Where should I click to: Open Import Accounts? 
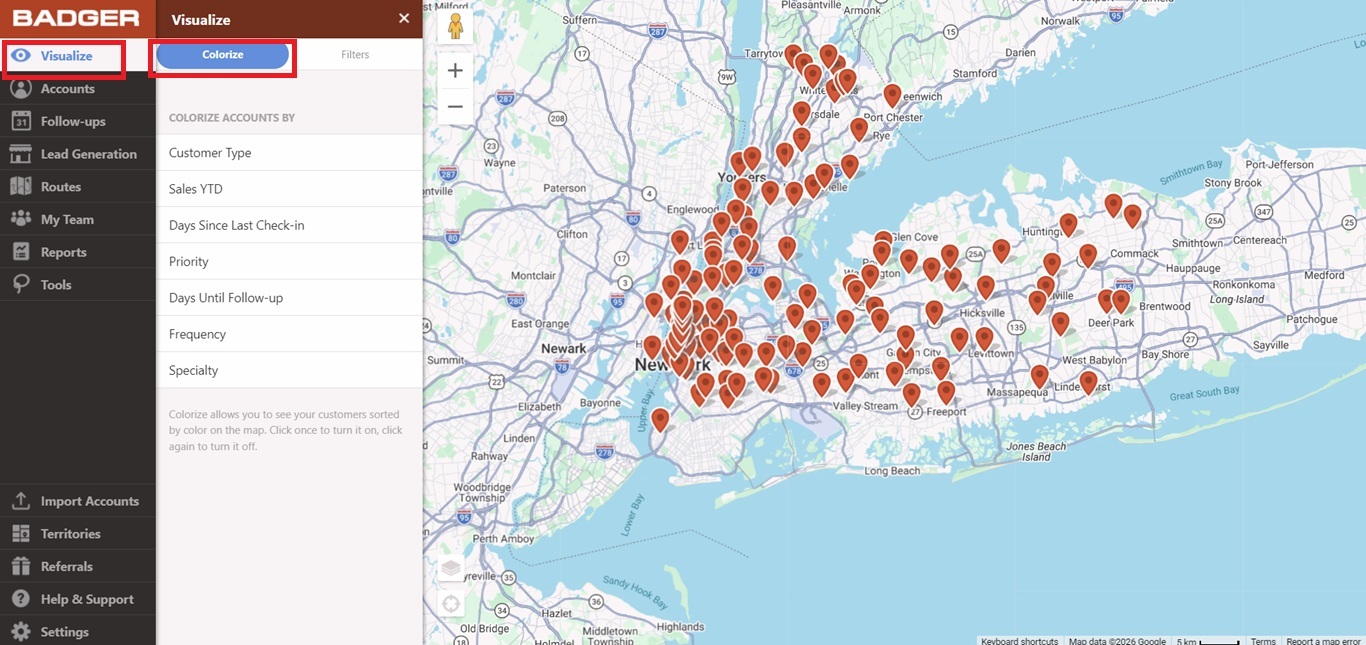[x=78, y=501]
